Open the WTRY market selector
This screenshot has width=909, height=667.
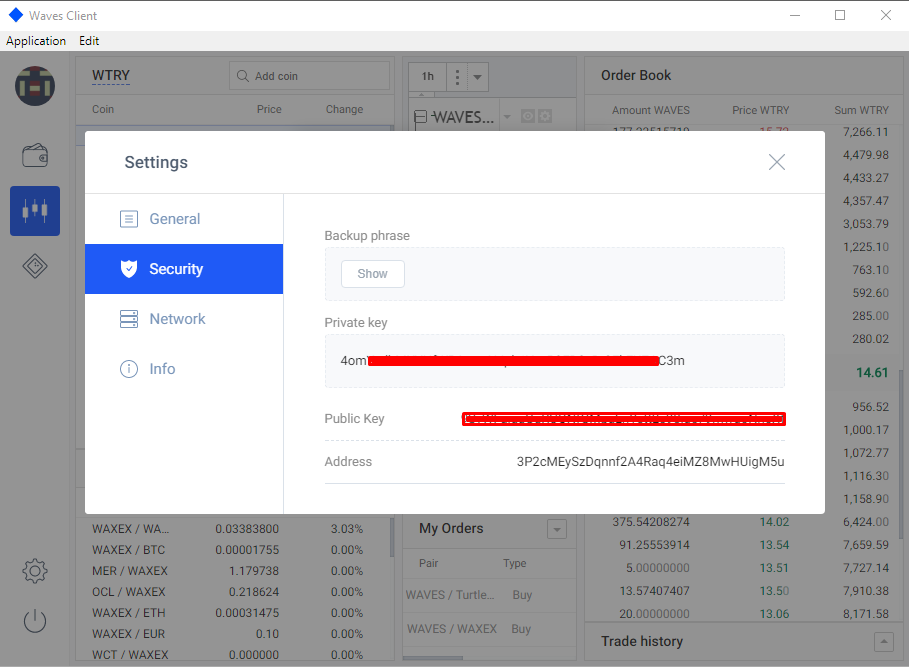(x=111, y=76)
